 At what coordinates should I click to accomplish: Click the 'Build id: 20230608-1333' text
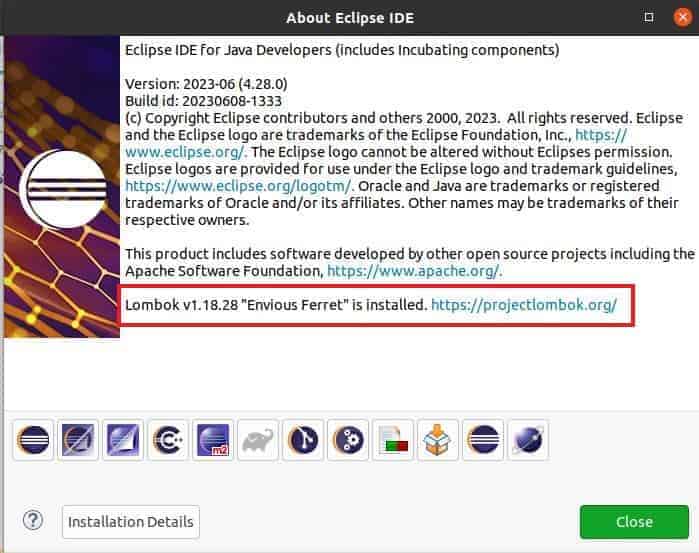point(204,101)
